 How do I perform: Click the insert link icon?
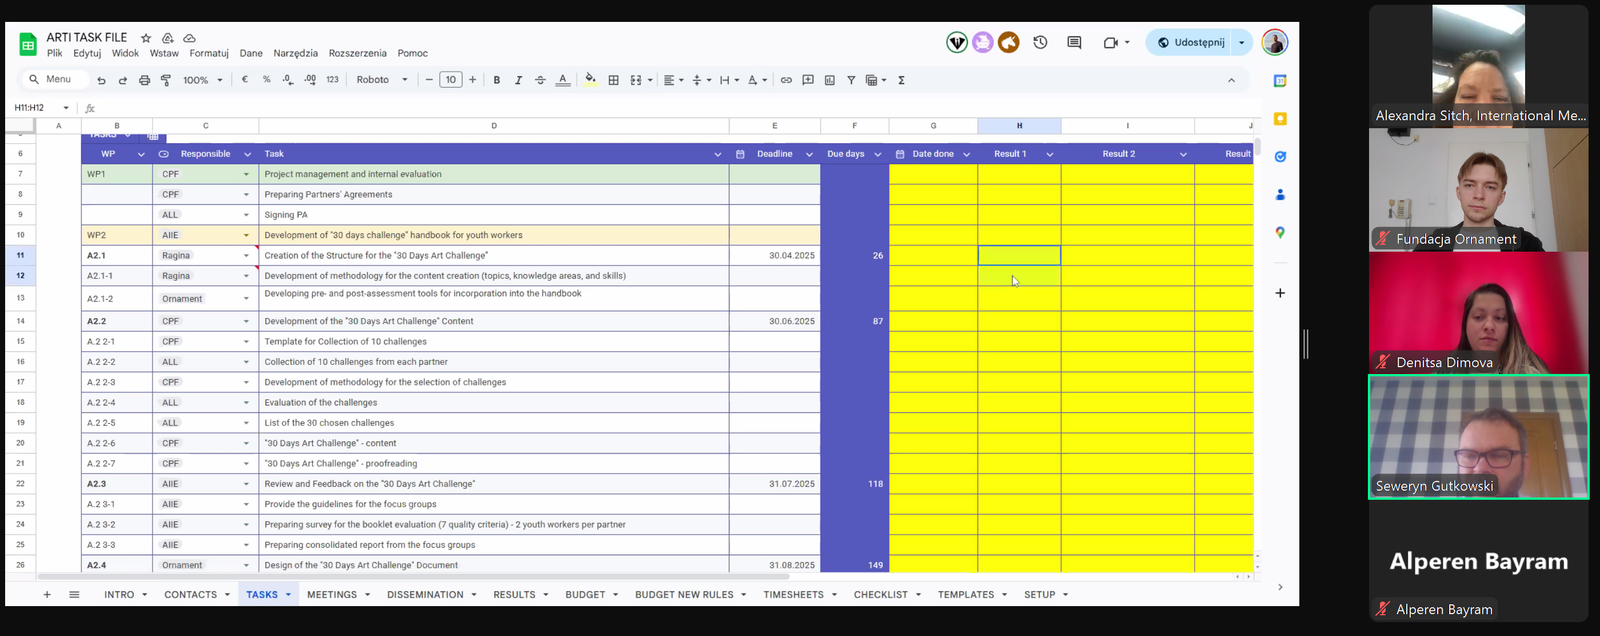(x=786, y=80)
